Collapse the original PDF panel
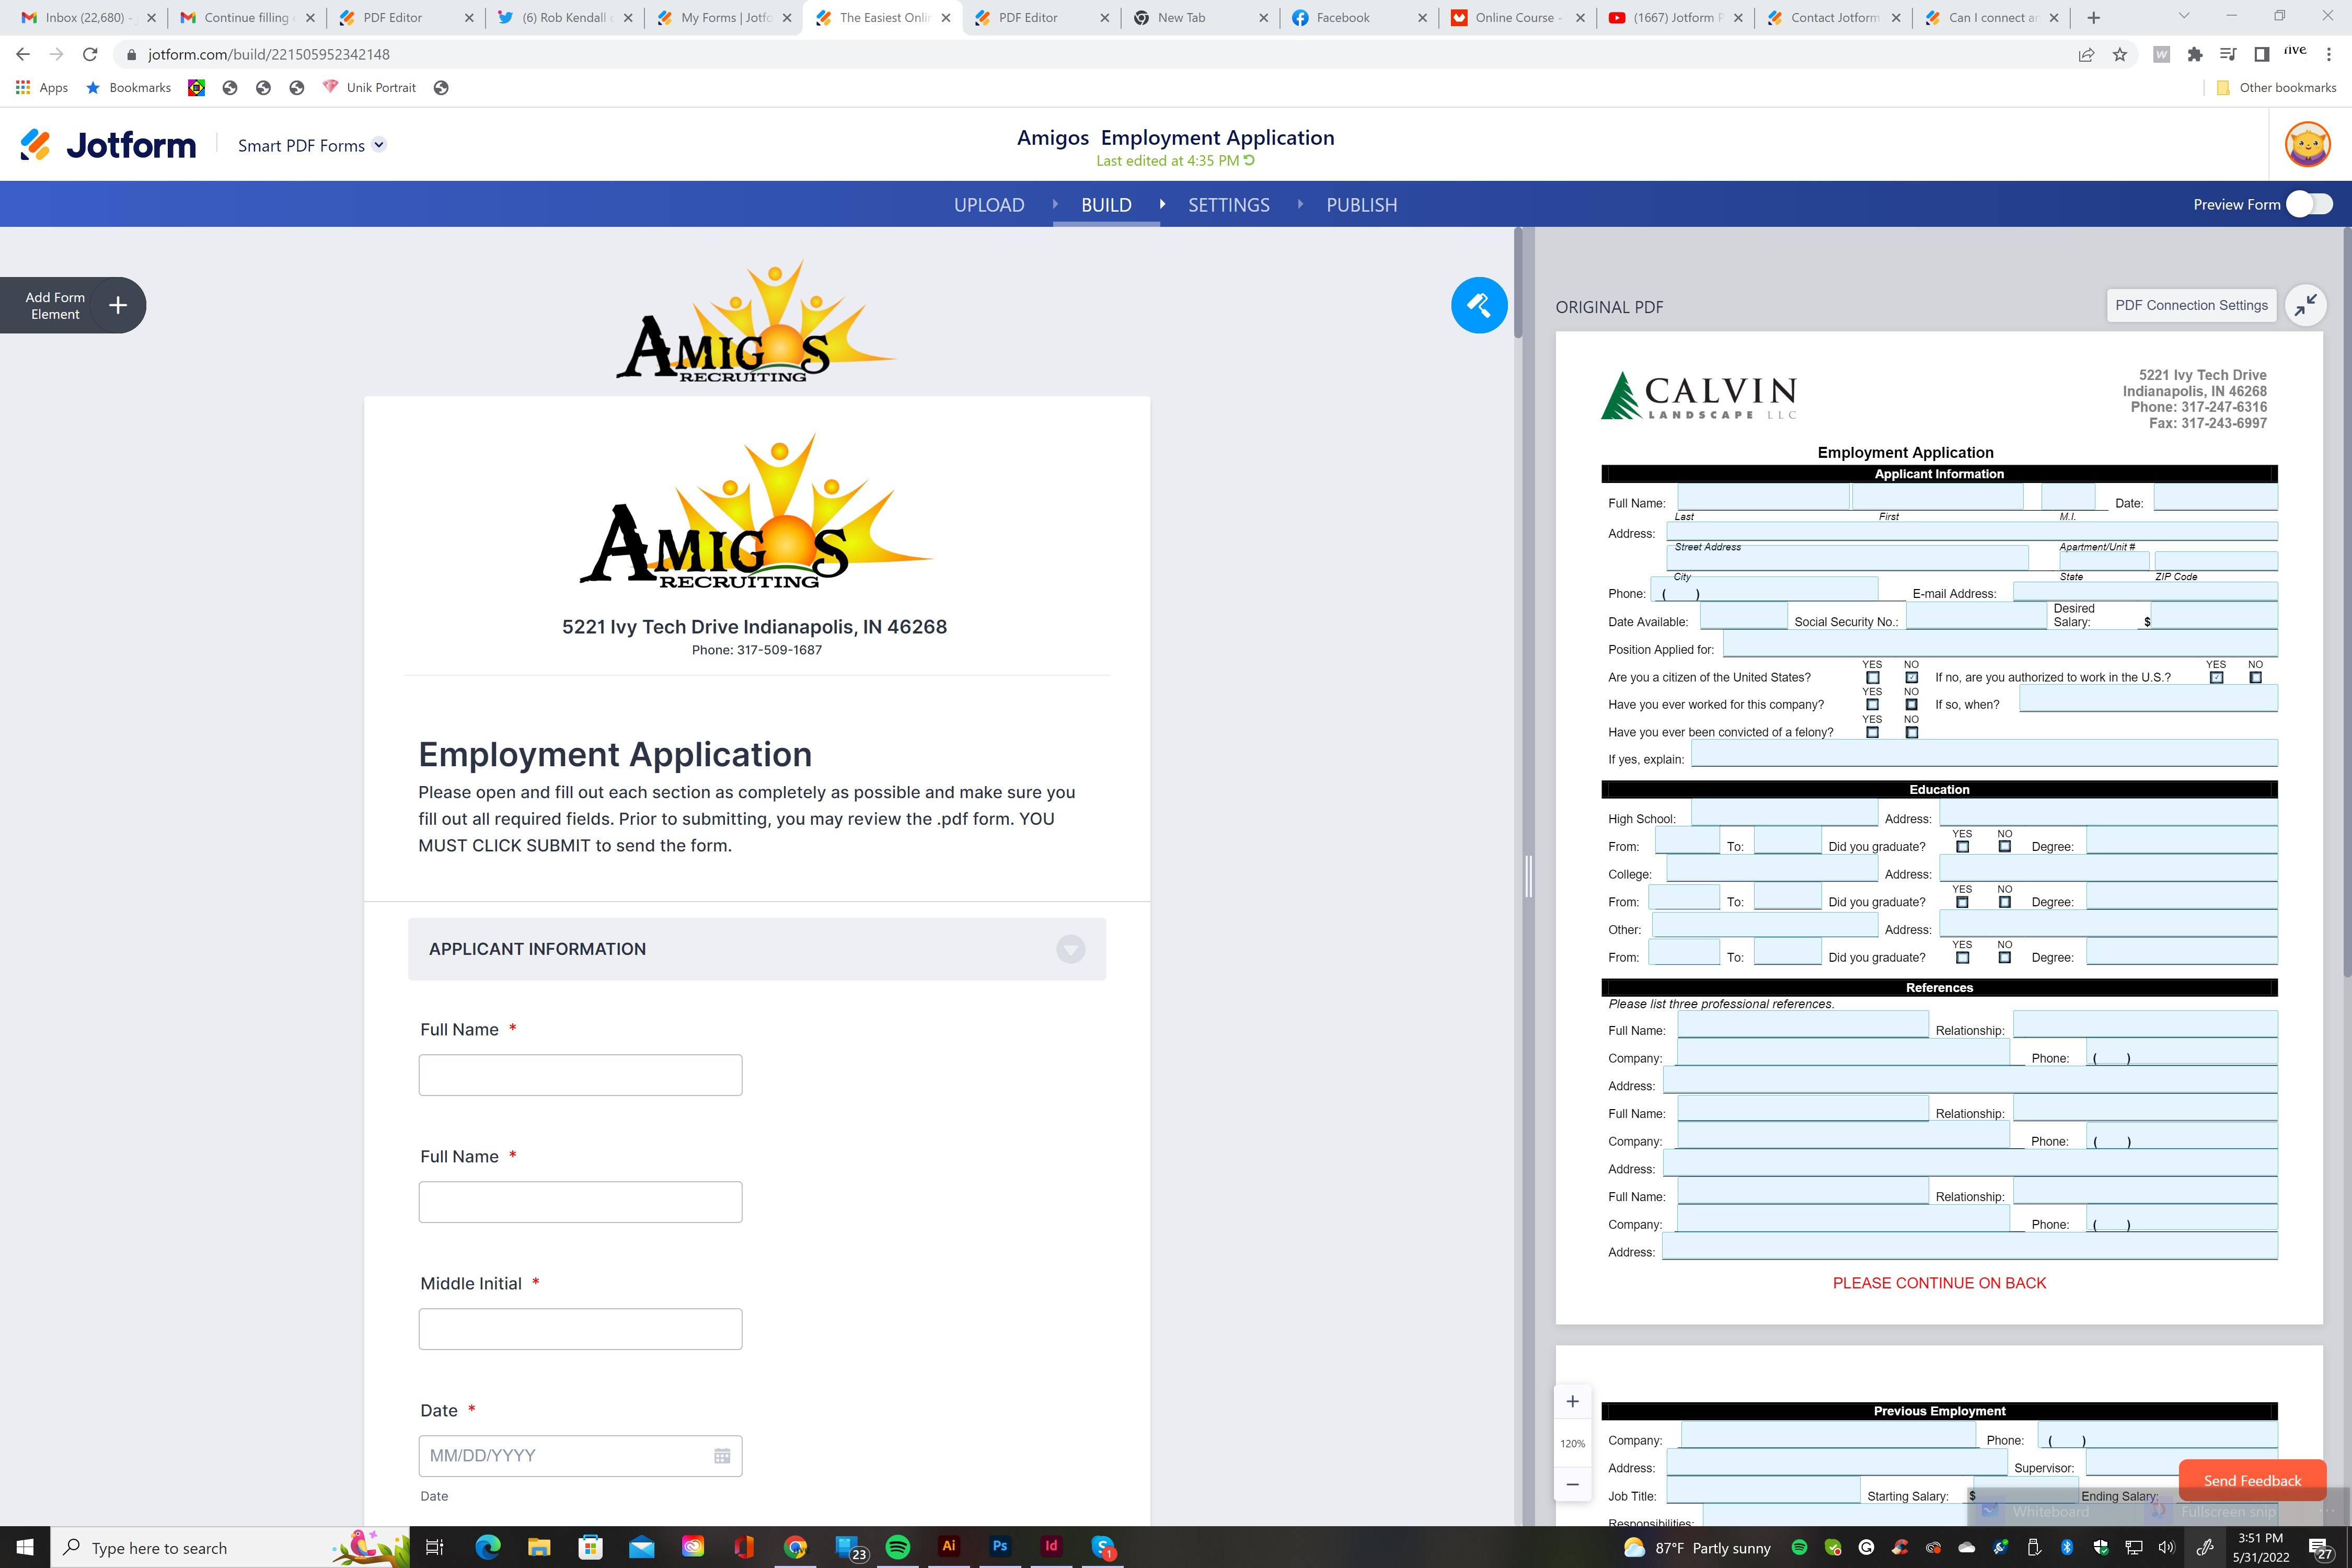Viewport: 2352px width, 1568px height. pyautogui.click(x=2306, y=305)
